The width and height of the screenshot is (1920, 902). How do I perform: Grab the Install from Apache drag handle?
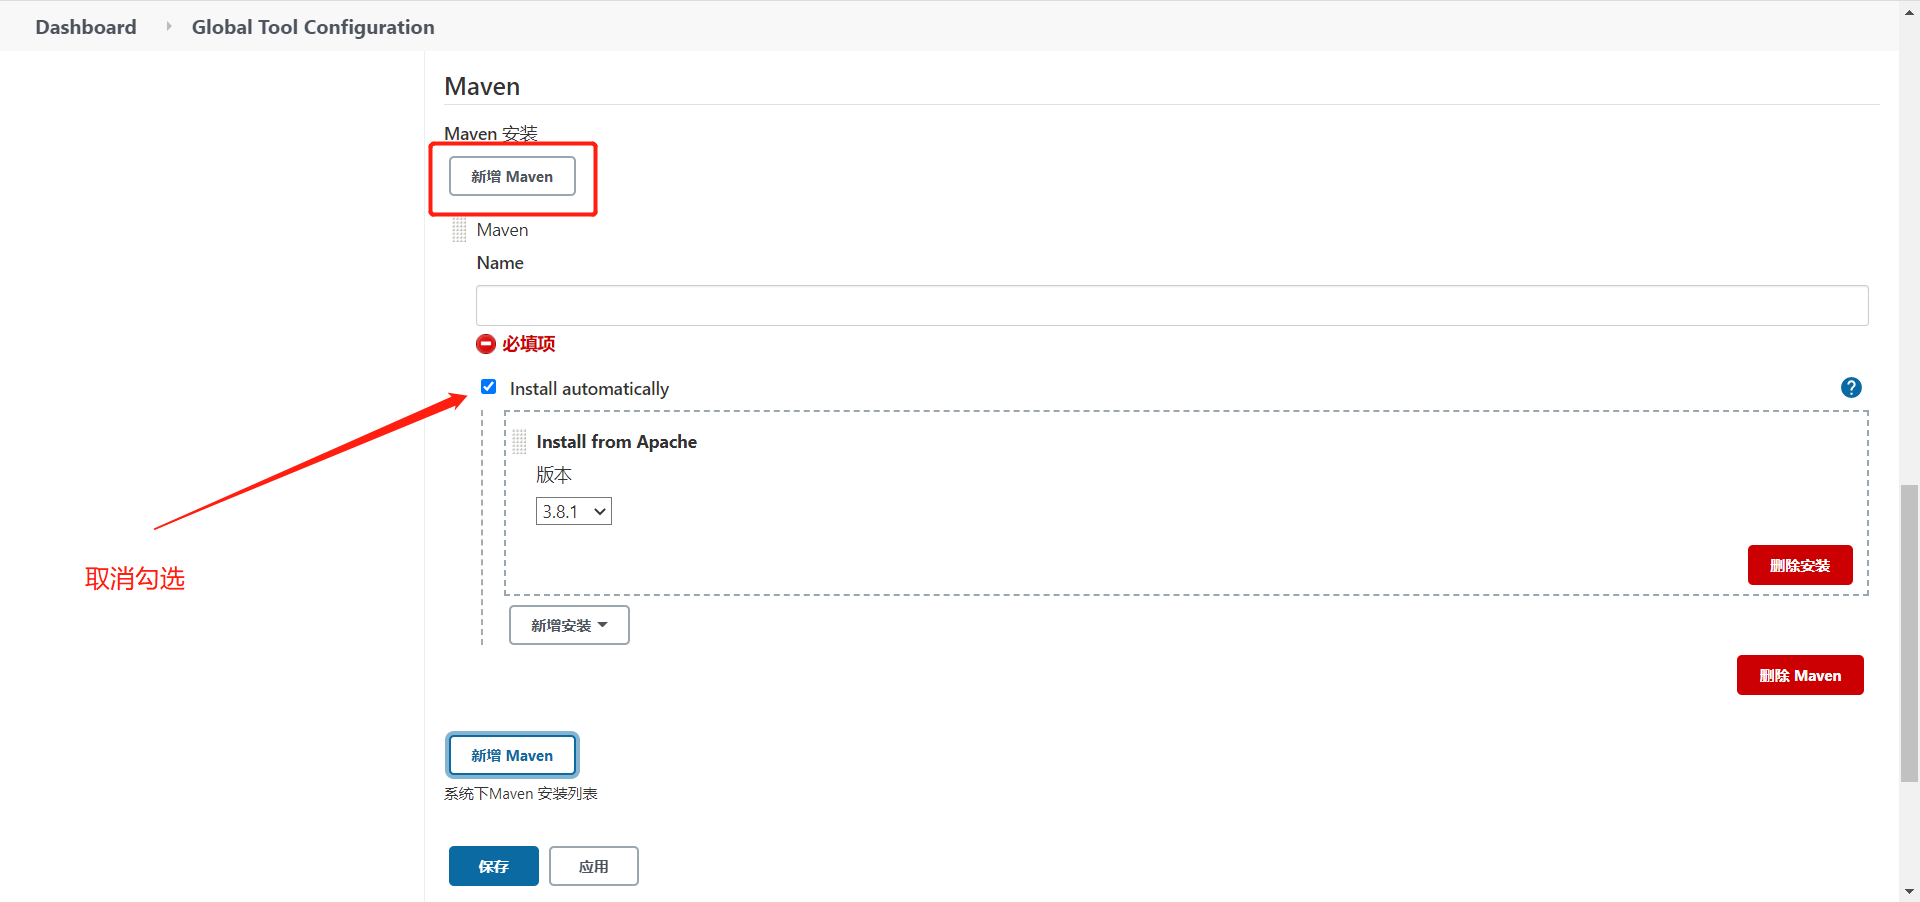pyautogui.click(x=519, y=442)
